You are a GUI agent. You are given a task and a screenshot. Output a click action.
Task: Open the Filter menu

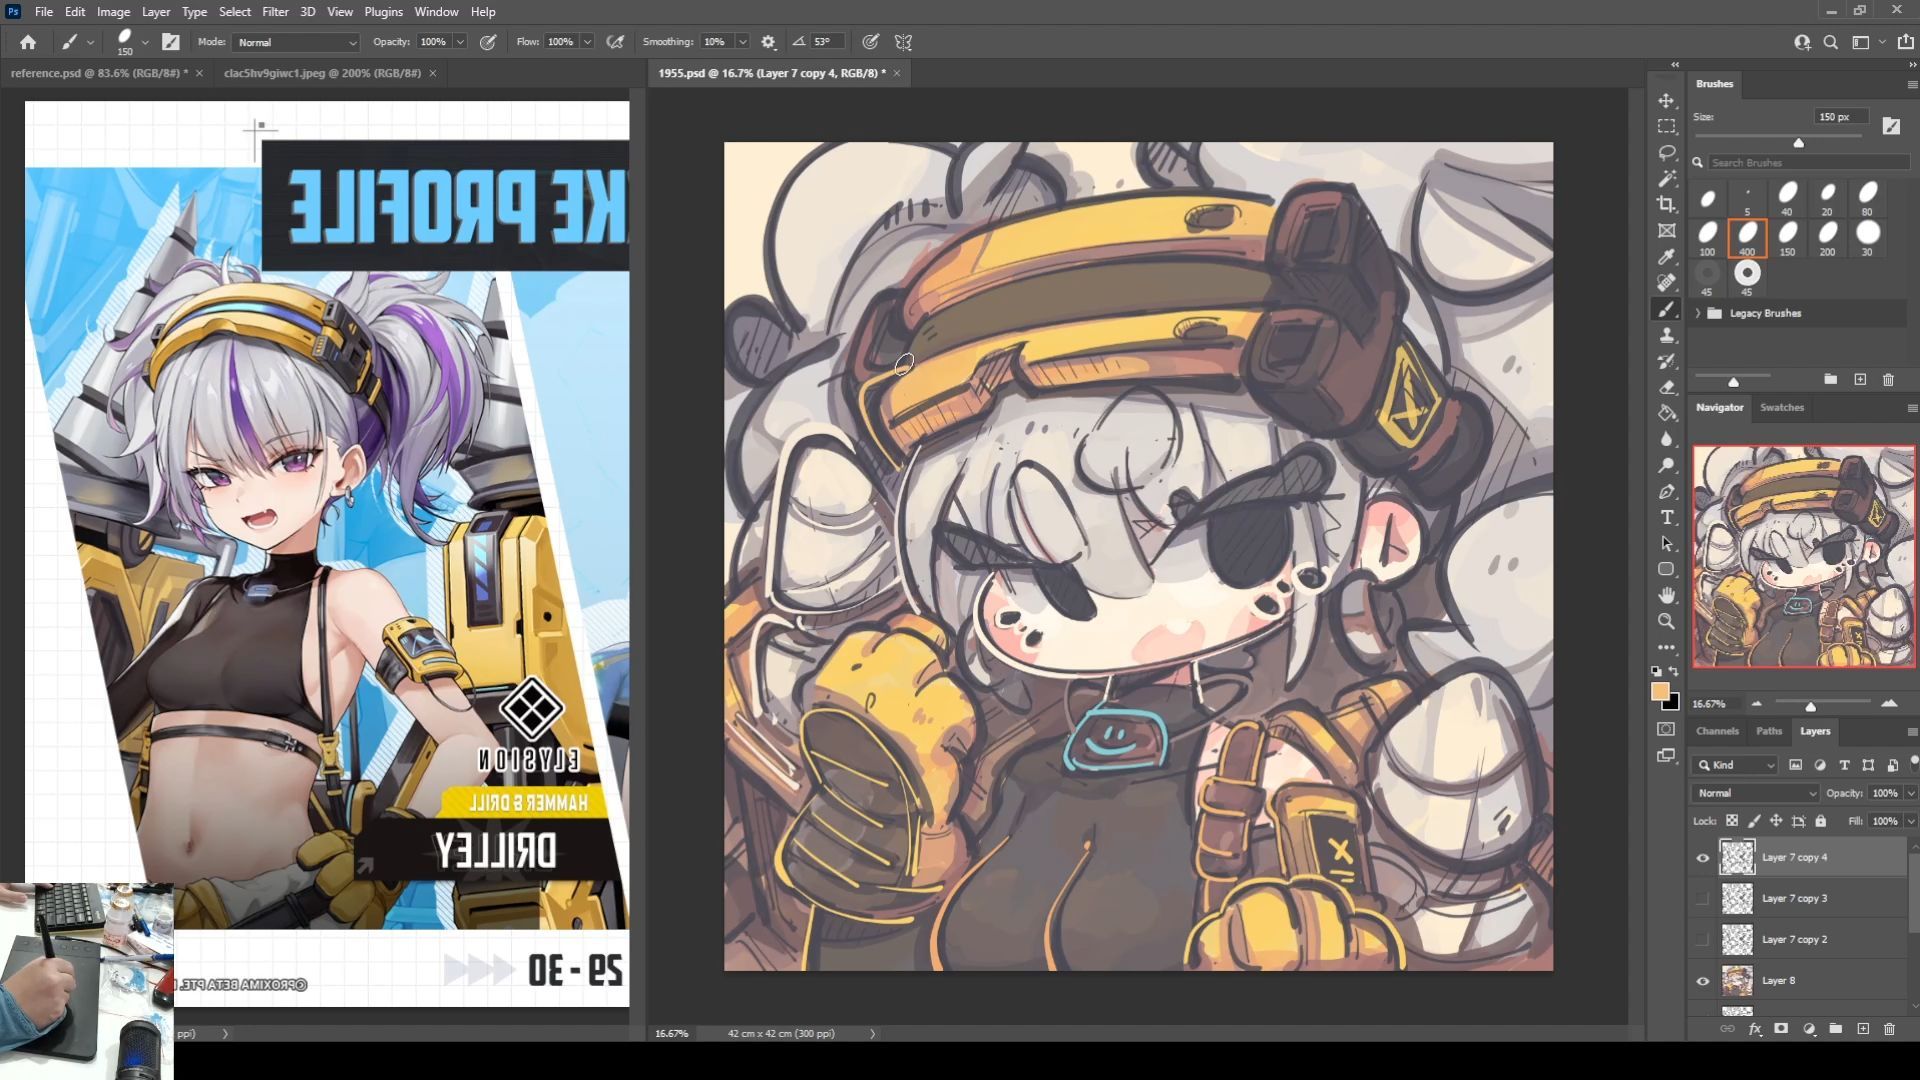(x=275, y=12)
